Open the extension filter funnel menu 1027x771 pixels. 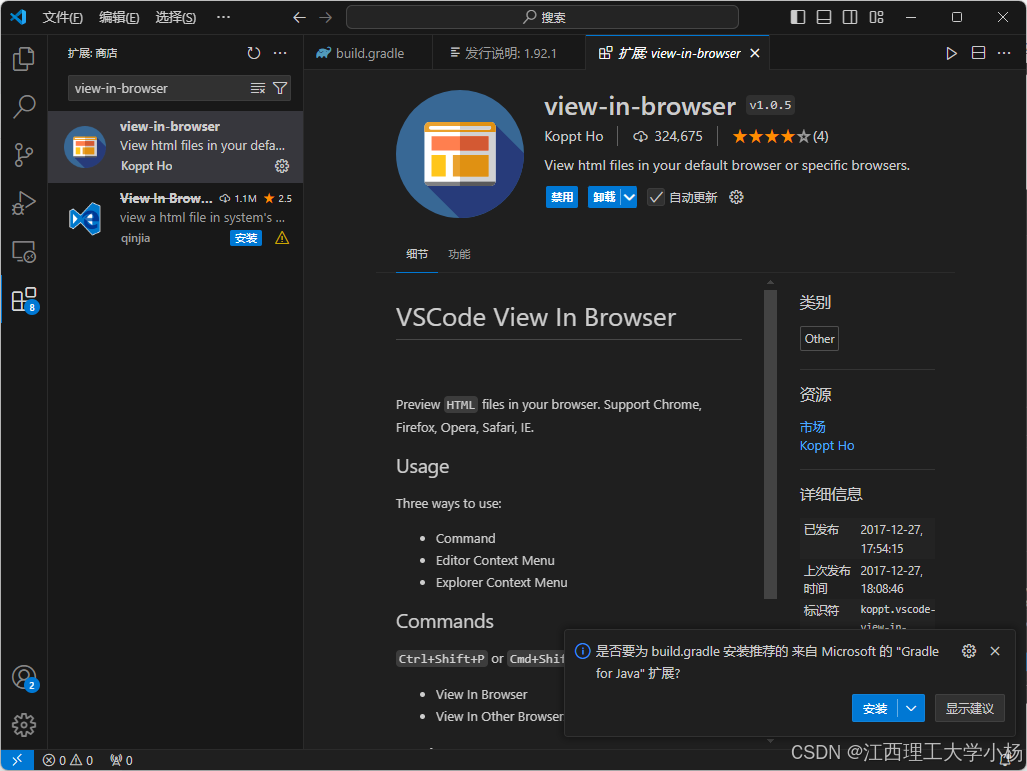click(280, 88)
